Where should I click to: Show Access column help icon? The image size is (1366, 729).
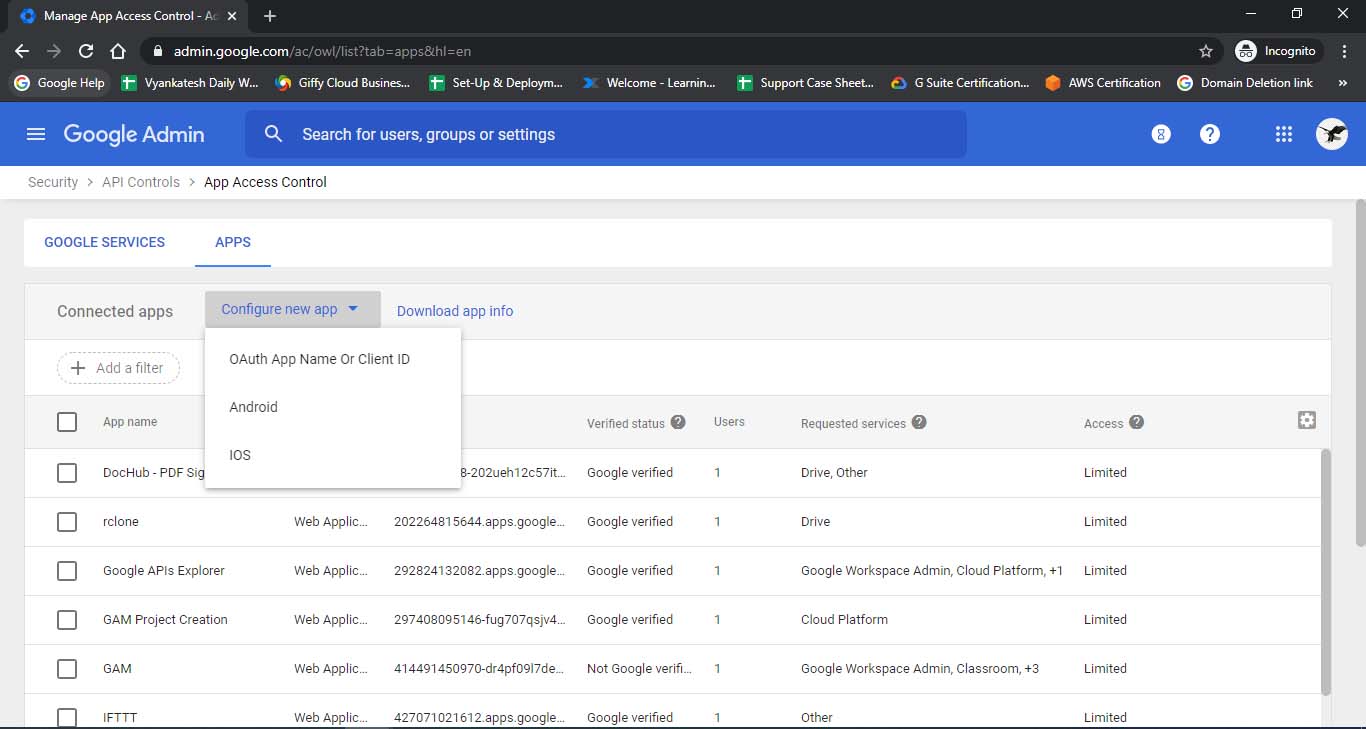tap(1136, 422)
